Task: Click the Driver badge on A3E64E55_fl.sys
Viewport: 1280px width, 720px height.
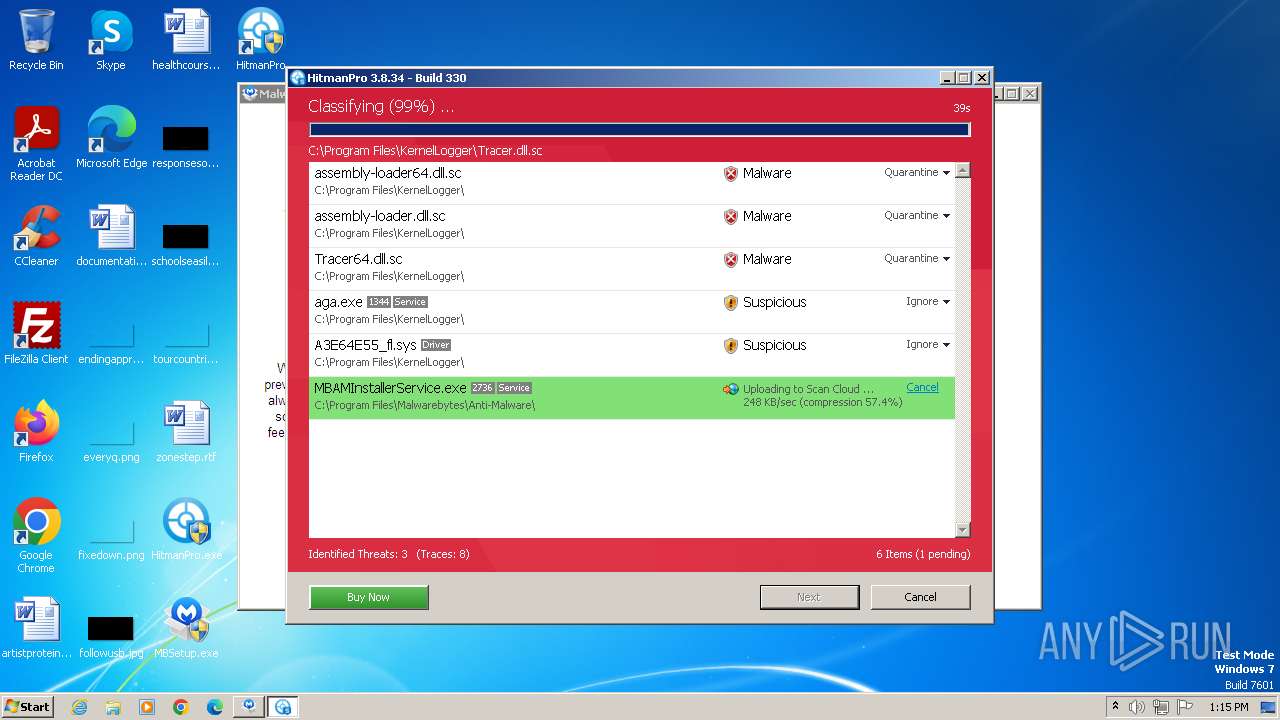Action: pyautogui.click(x=436, y=345)
